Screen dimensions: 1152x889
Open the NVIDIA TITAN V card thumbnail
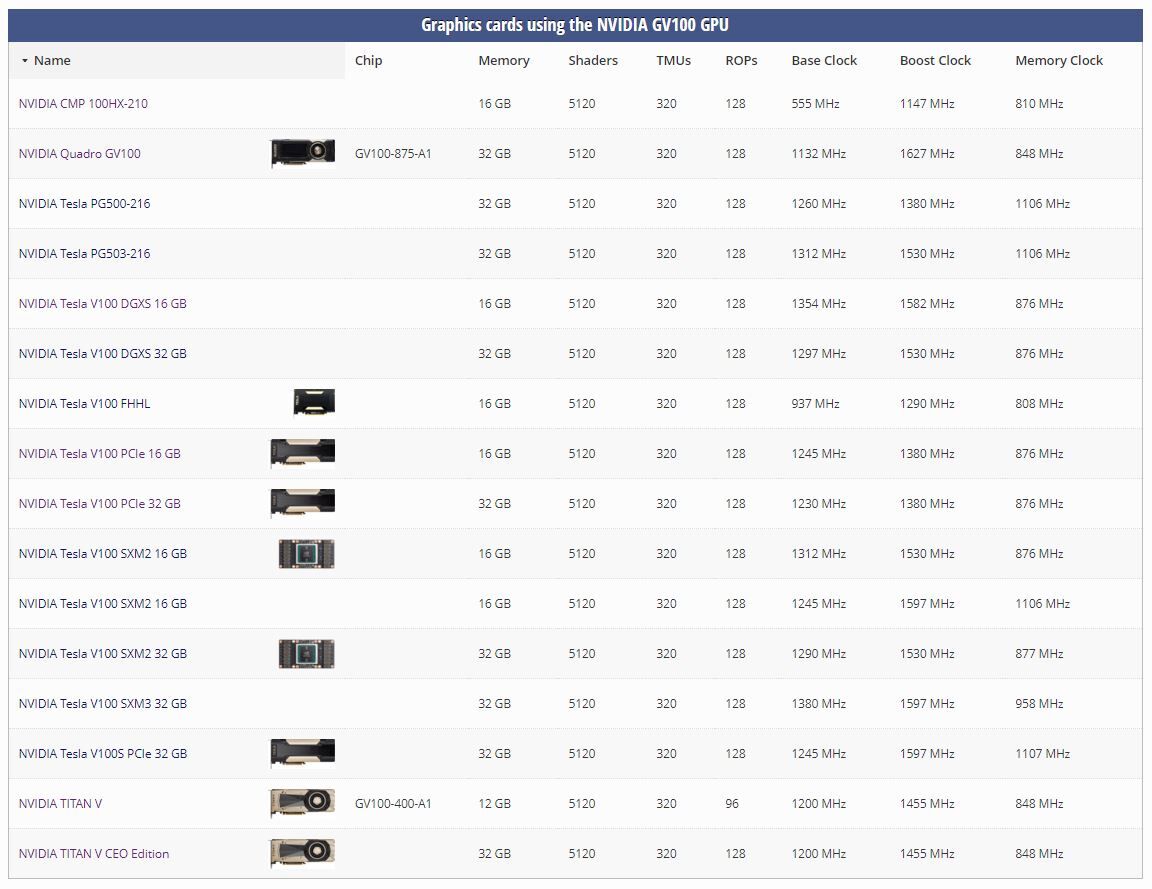(x=303, y=802)
